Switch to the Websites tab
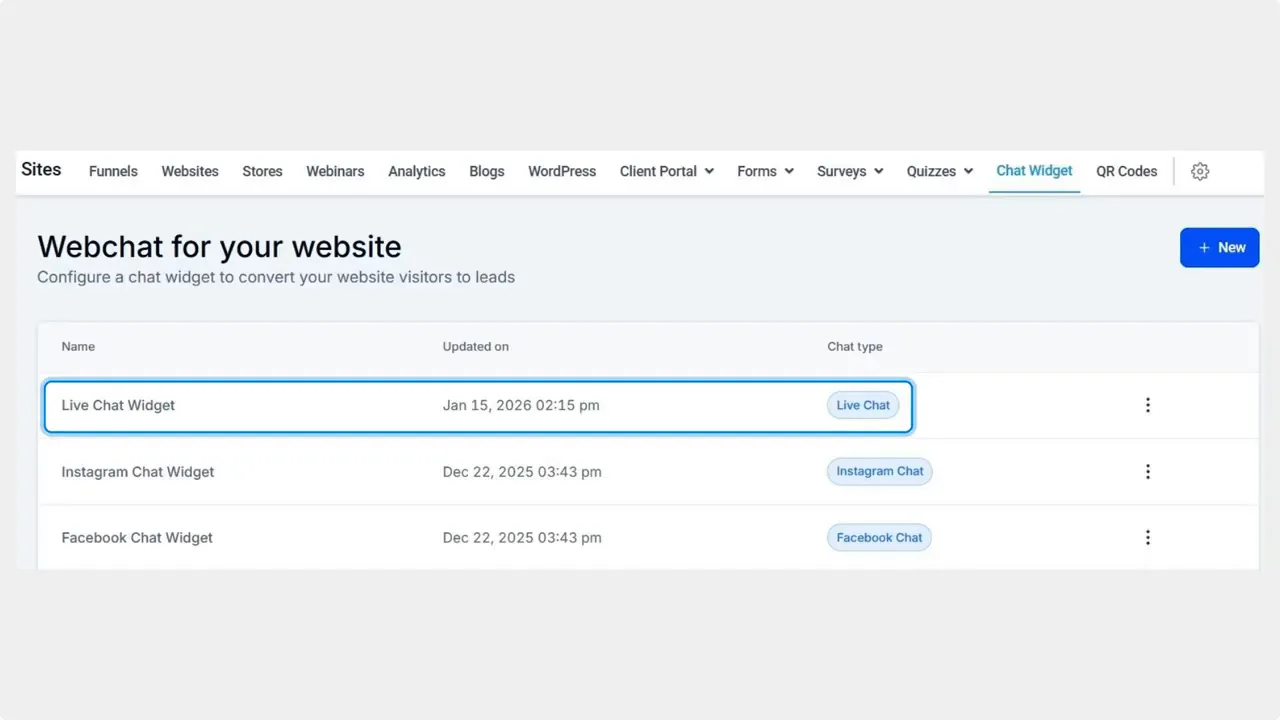 190,171
